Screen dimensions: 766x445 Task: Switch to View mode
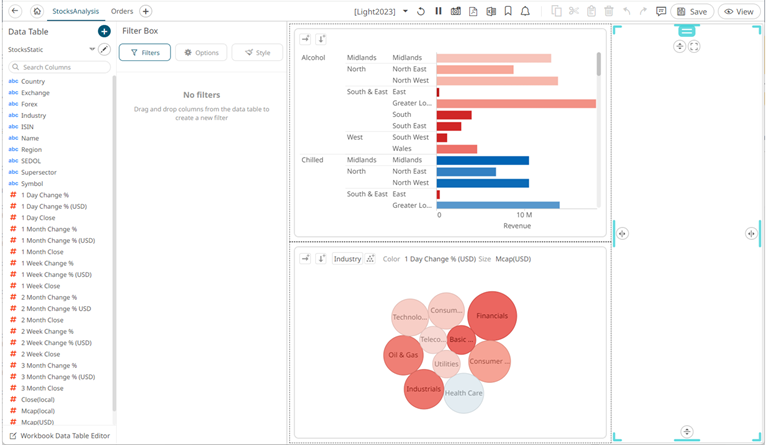click(739, 11)
